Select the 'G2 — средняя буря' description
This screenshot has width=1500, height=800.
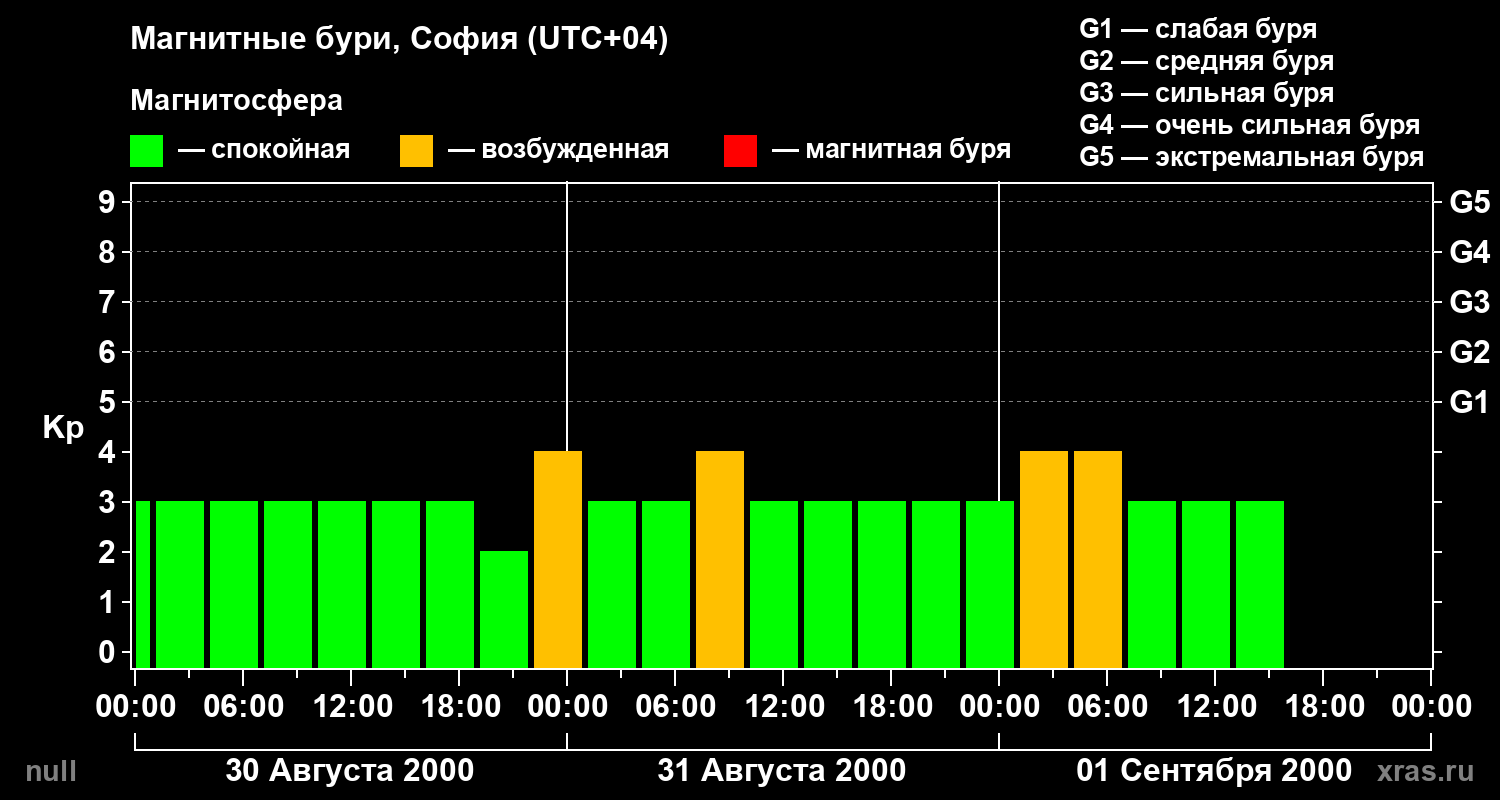[1207, 61]
